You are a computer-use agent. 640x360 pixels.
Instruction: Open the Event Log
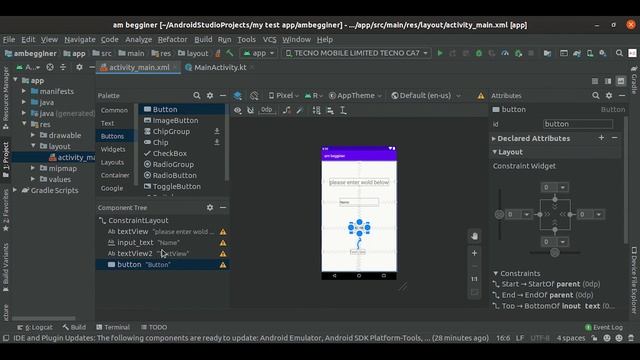pos(604,327)
